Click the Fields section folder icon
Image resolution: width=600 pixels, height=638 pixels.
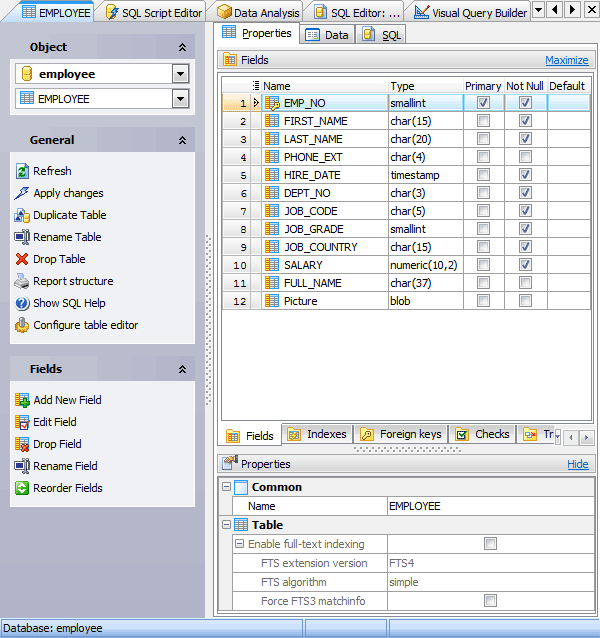pyautogui.click(x=230, y=60)
